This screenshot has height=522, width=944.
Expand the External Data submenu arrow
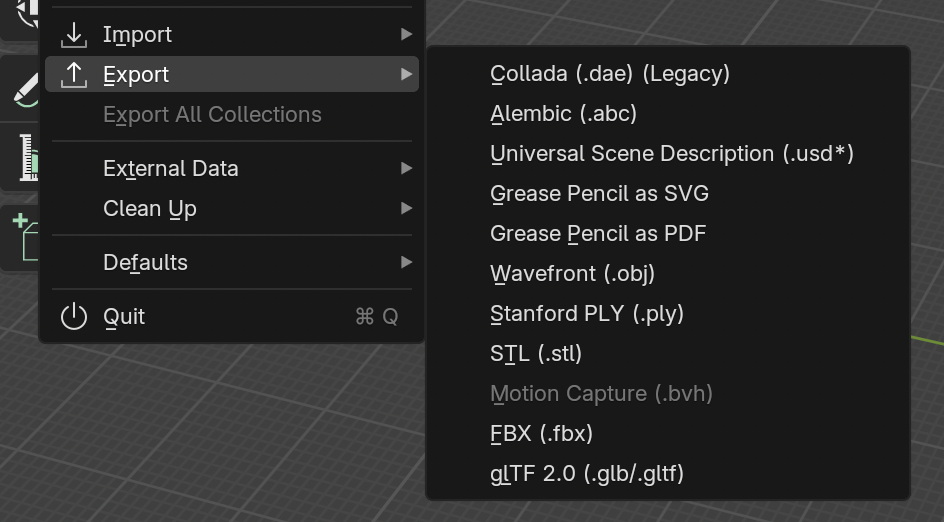(406, 169)
